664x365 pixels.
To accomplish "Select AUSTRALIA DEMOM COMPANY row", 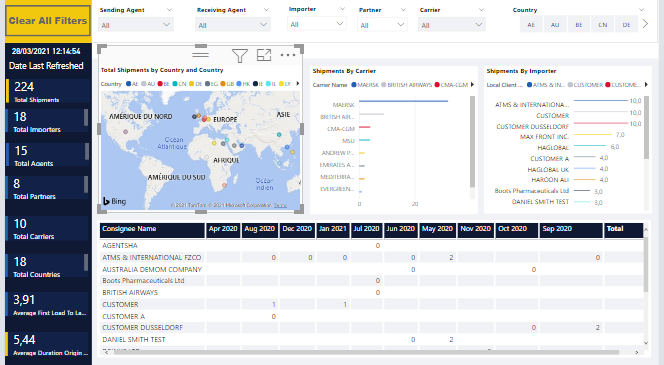I will [x=372, y=269].
